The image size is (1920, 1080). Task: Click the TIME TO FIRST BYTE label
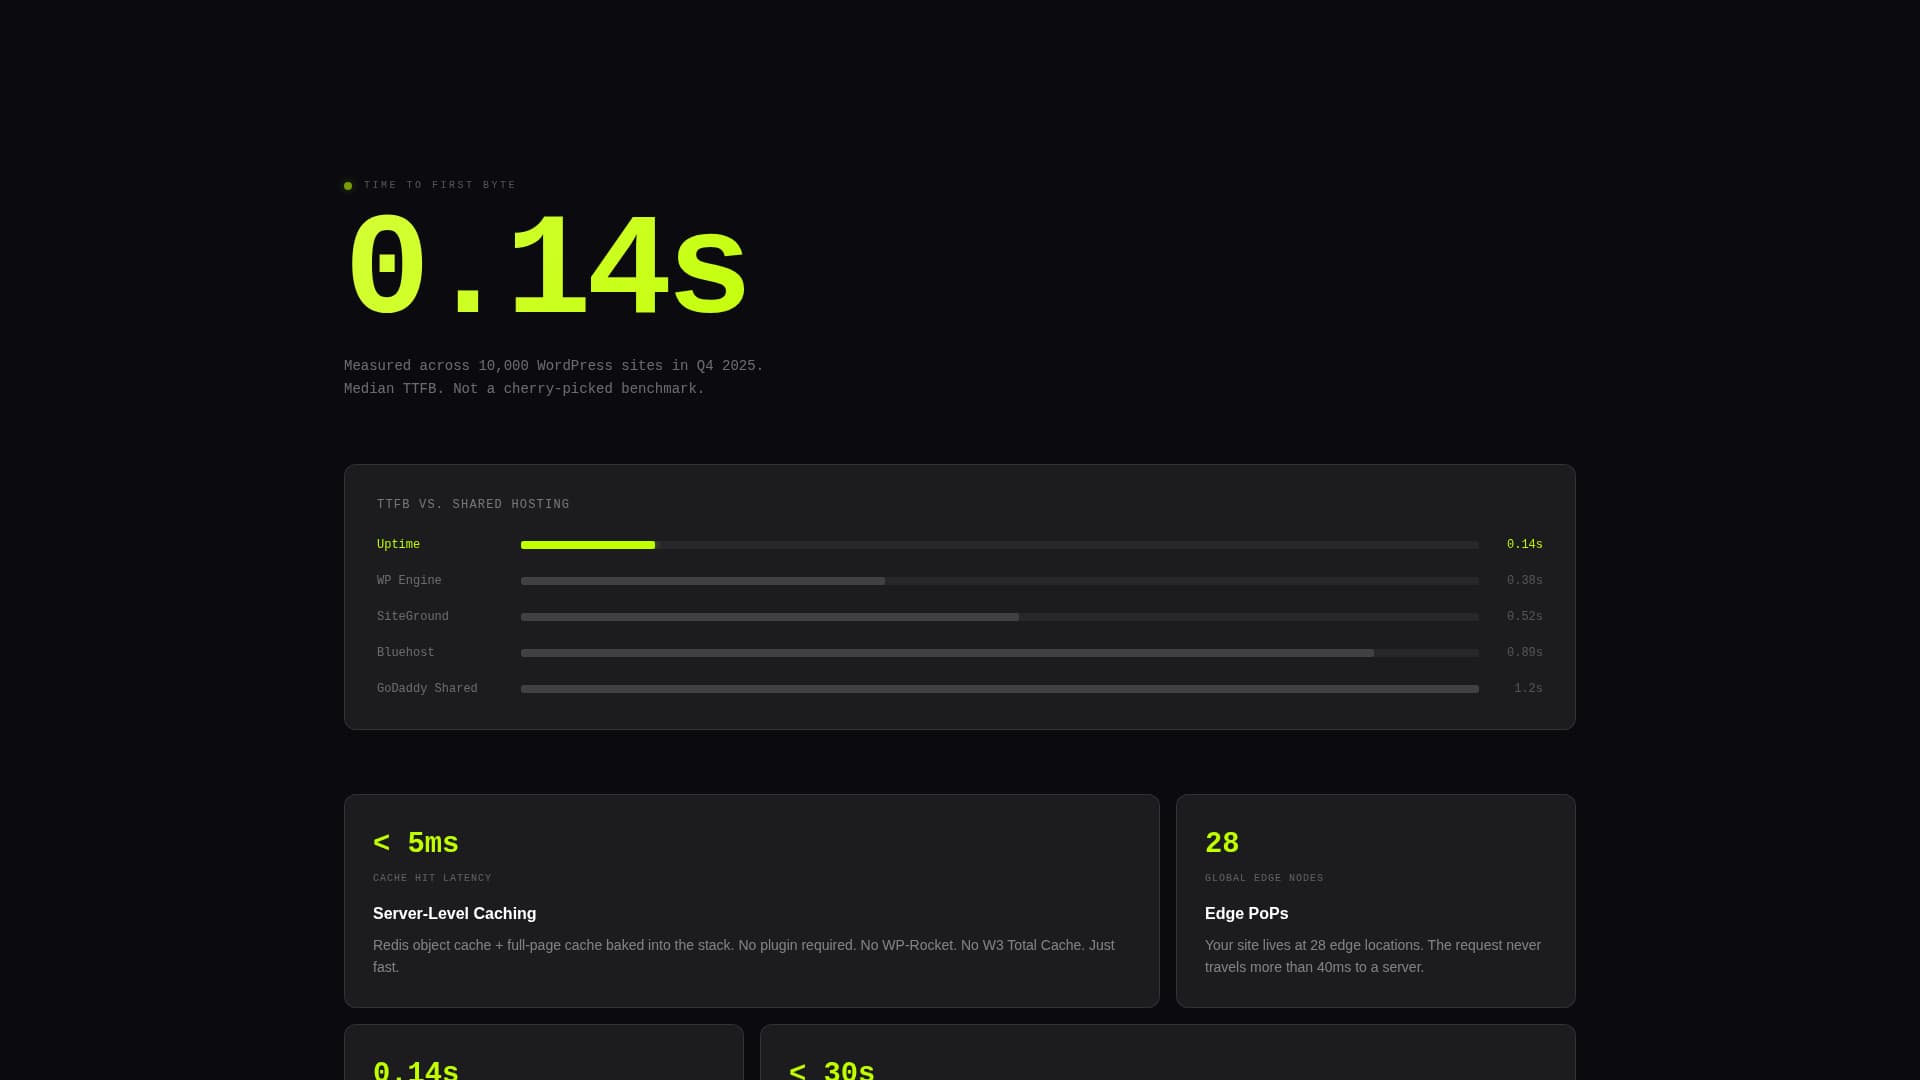click(x=440, y=185)
